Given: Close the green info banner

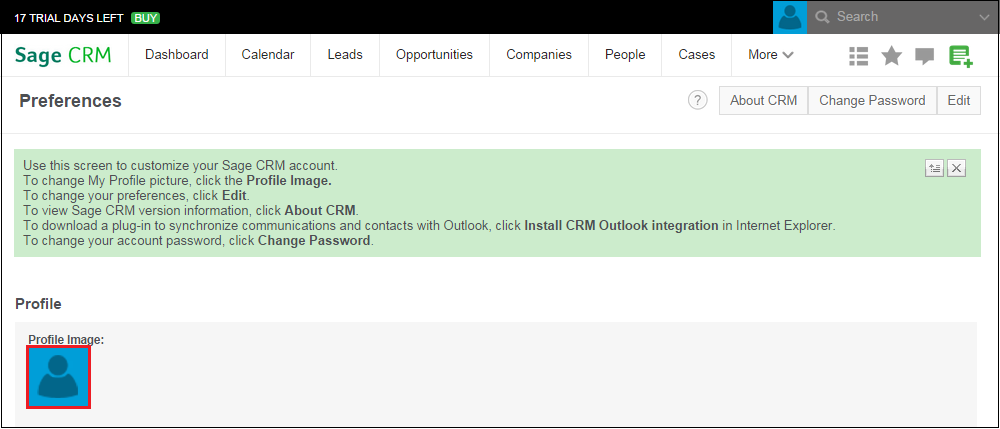Looking at the screenshot, I should (957, 168).
